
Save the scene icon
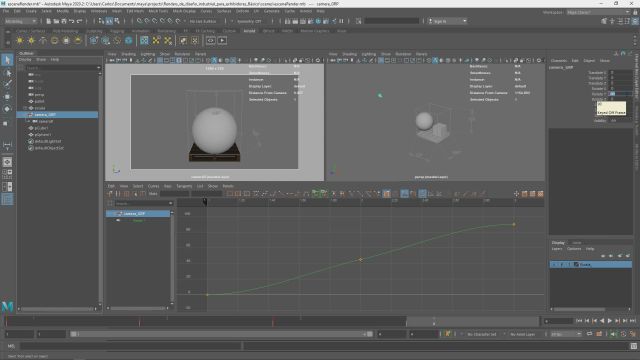[x=64, y=21]
